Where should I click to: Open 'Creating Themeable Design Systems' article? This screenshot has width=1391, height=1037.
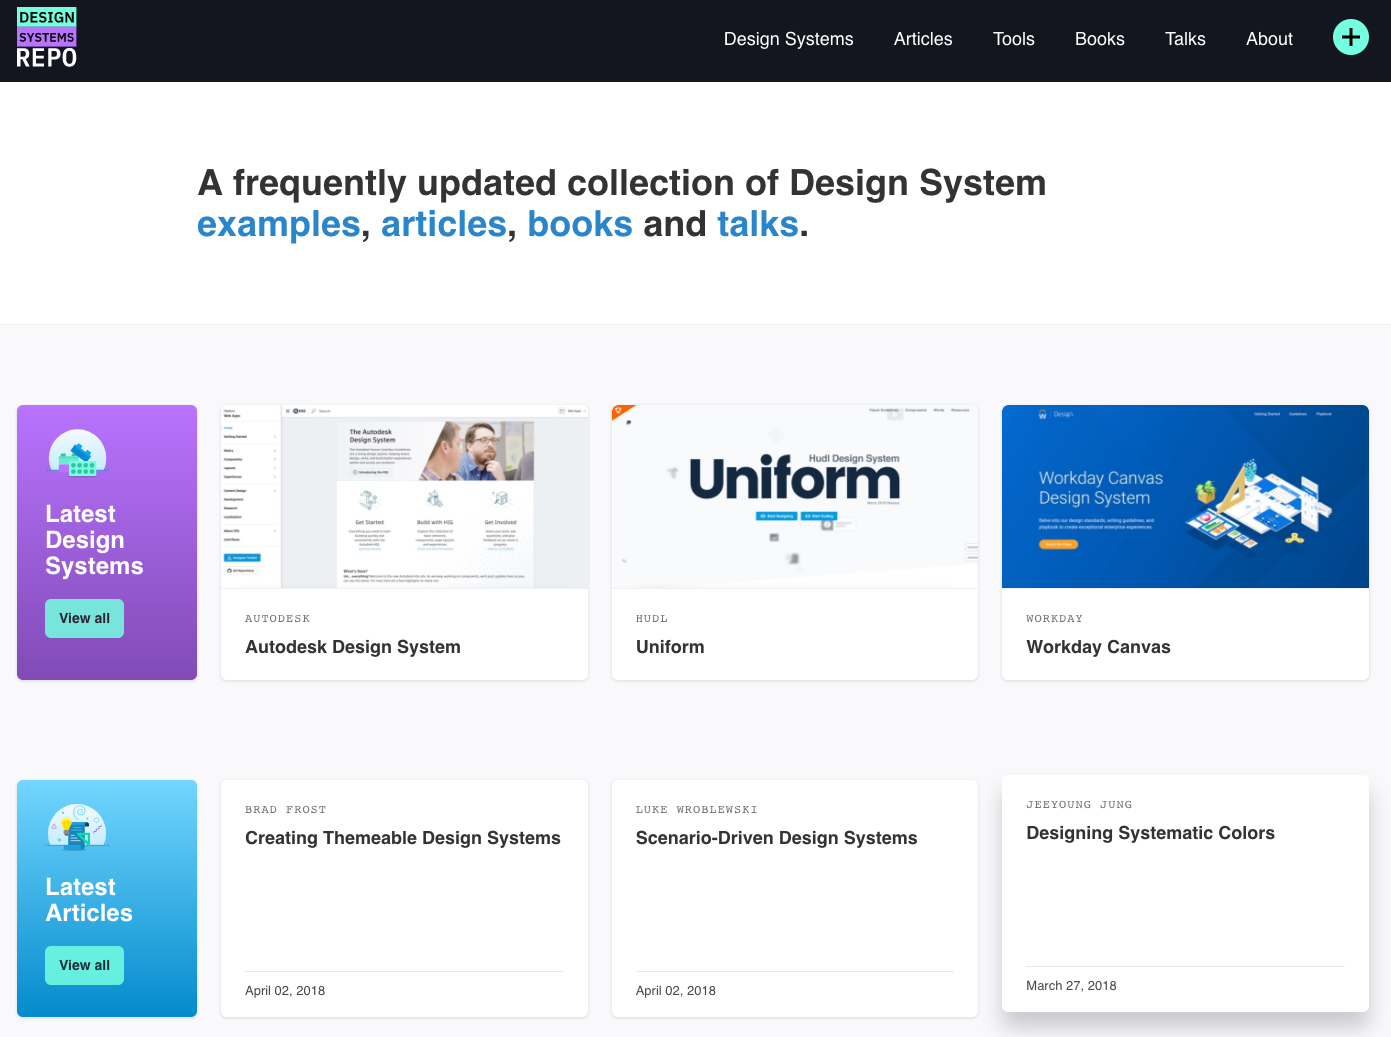pyautogui.click(x=403, y=838)
